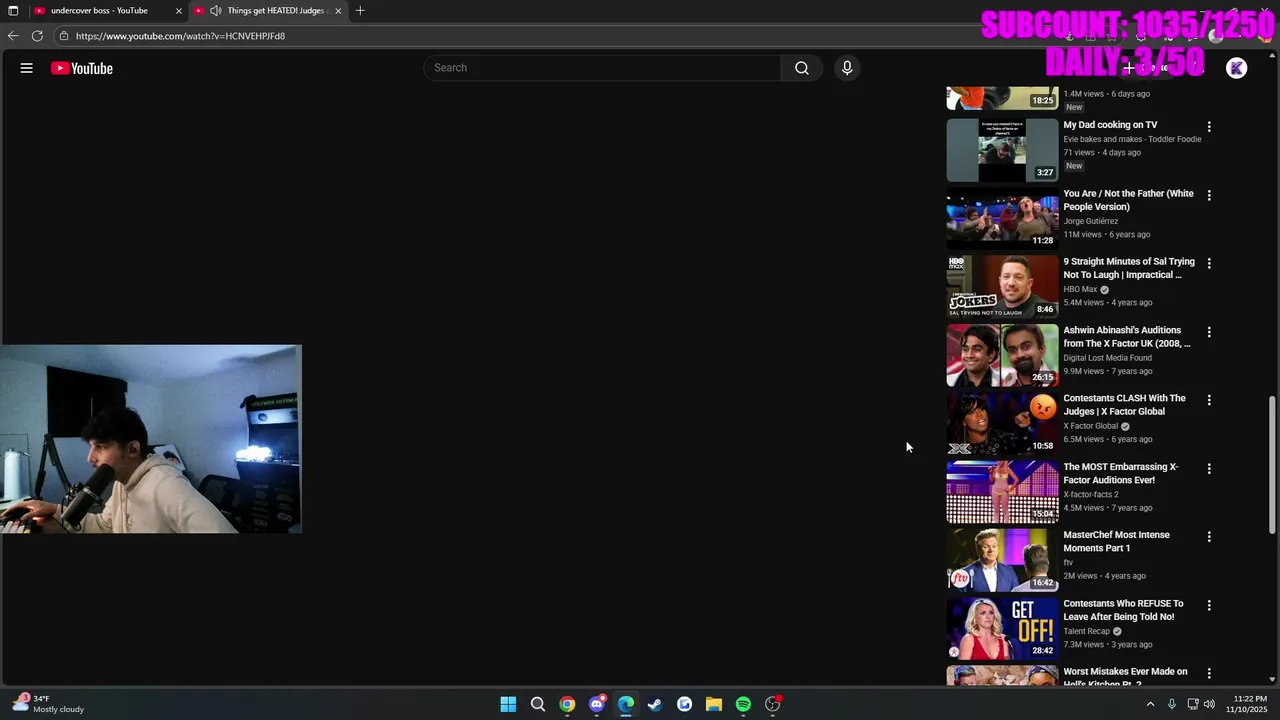Open system tray volume control

tap(1210, 704)
